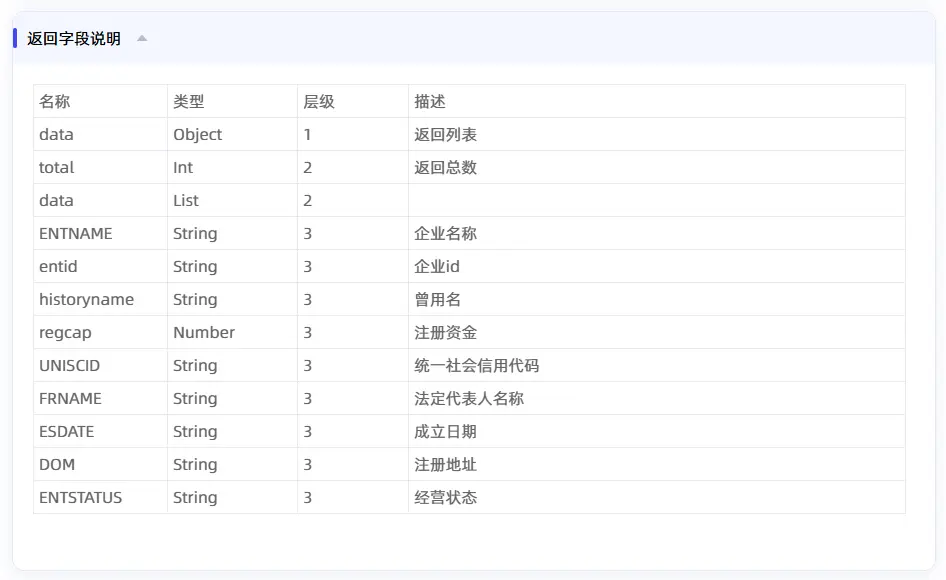Click the entid field name

coord(56,266)
